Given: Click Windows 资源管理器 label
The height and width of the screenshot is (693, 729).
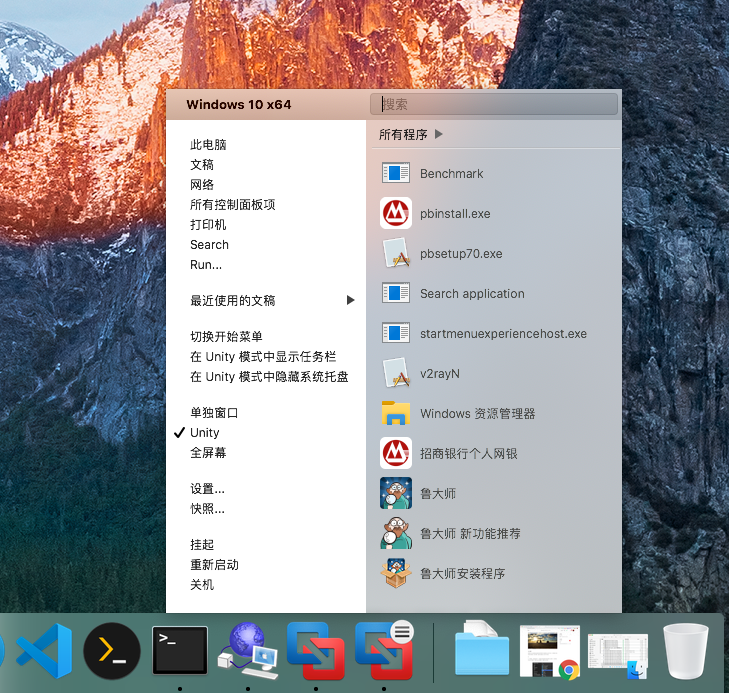Looking at the screenshot, I should [x=477, y=413].
